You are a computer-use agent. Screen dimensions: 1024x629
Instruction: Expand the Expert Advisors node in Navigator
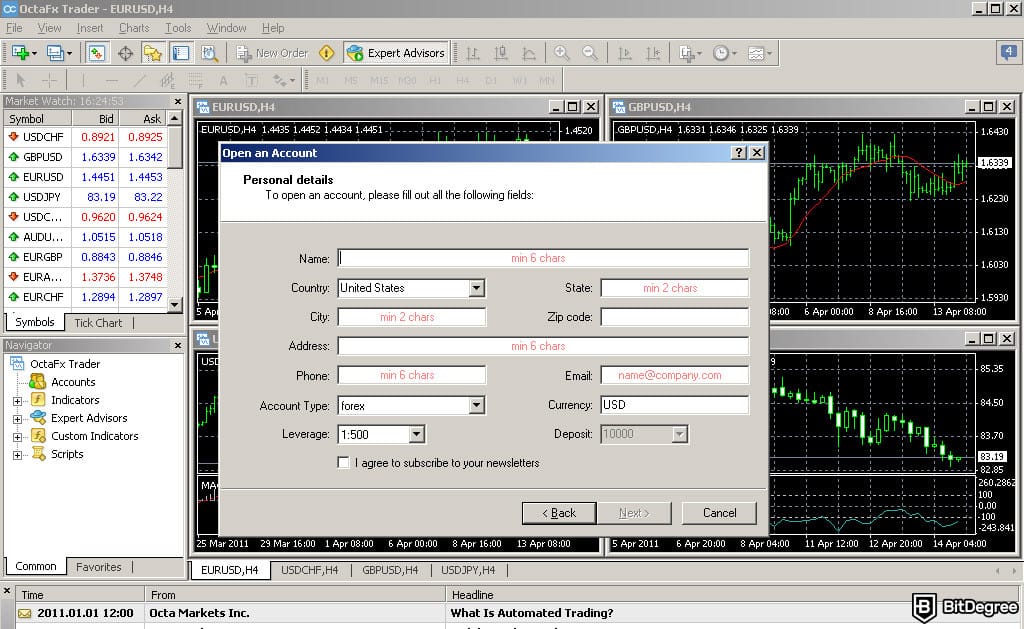coord(18,419)
